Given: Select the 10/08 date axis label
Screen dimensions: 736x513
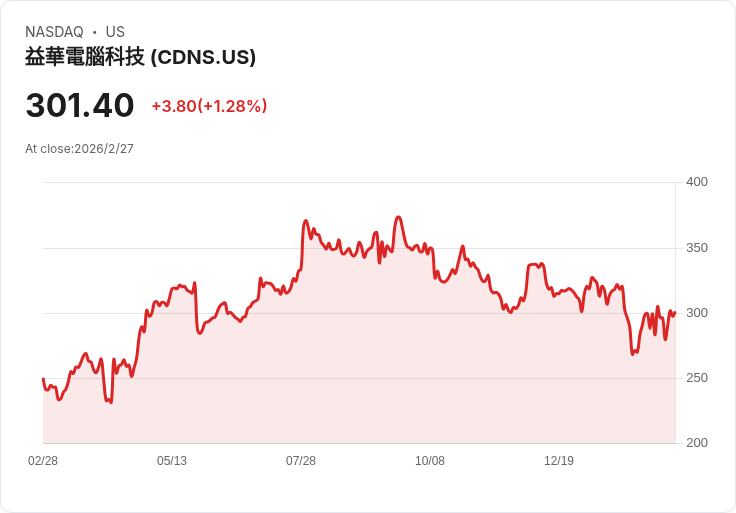Looking at the screenshot, I should 430,461.
